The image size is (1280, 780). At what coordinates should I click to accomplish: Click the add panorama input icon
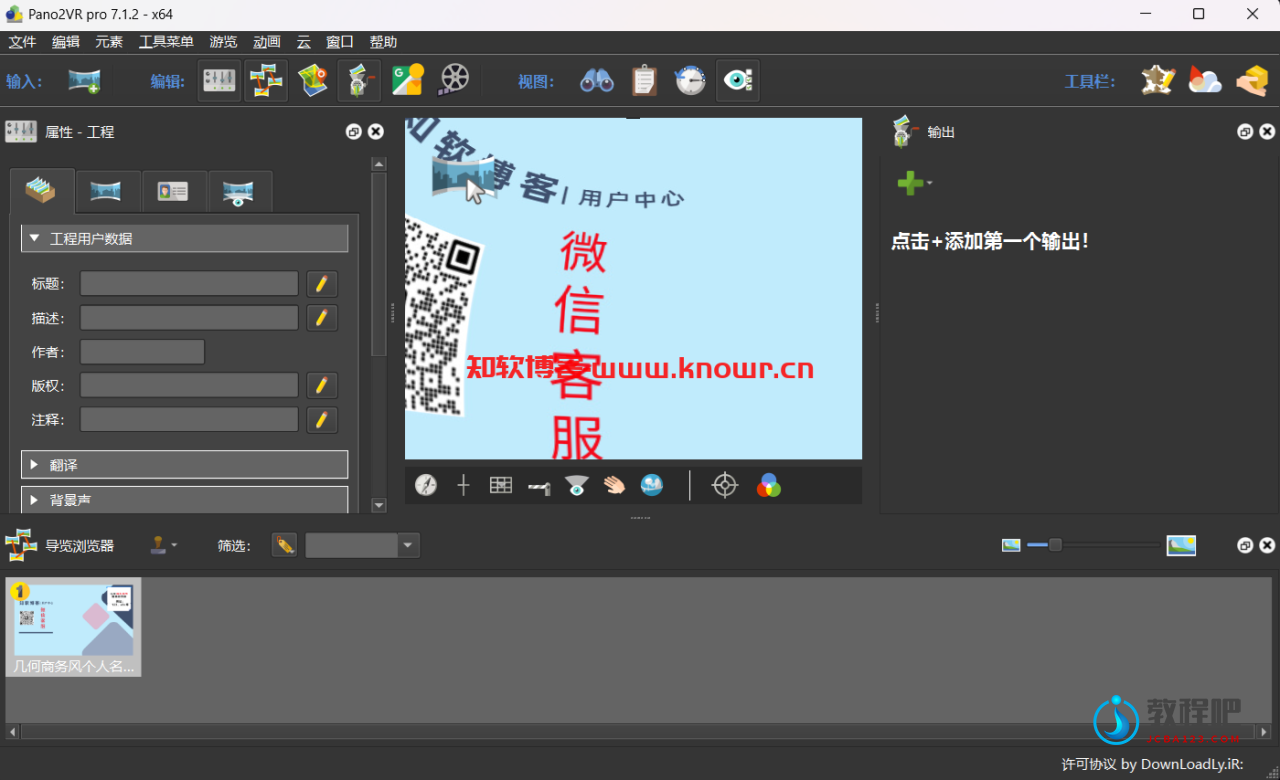pos(84,81)
